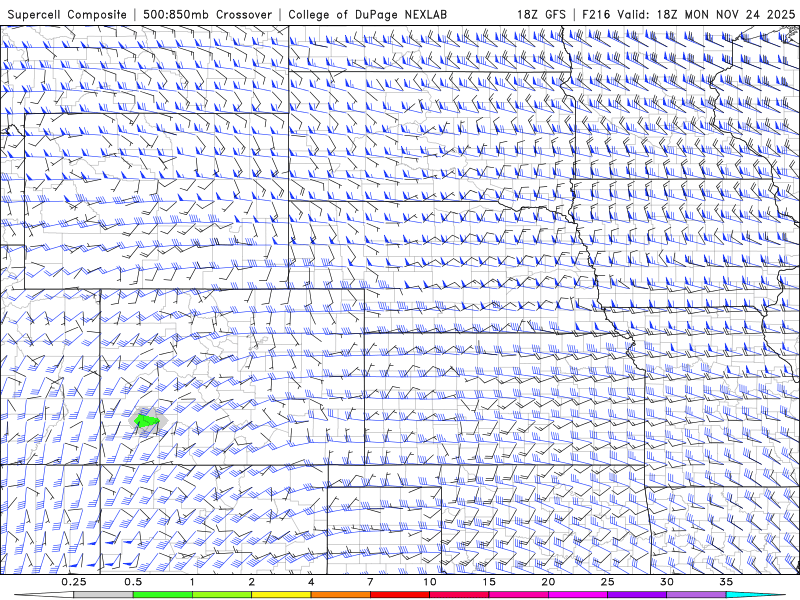Click the '30' legend value label
The image size is (800, 600).
(x=667, y=582)
